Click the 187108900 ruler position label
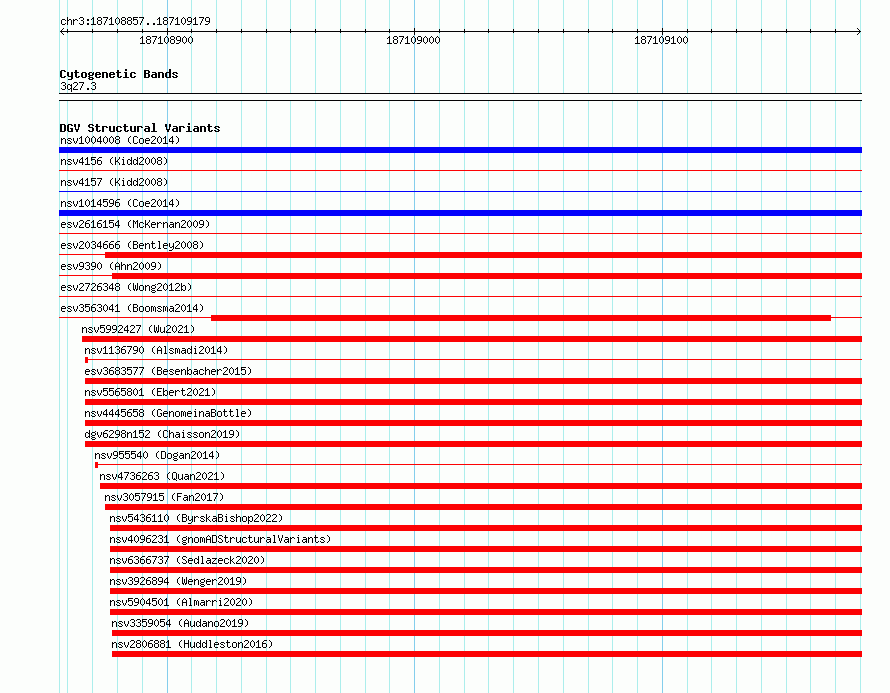This screenshot has height=693, width=890. (166, 40)
